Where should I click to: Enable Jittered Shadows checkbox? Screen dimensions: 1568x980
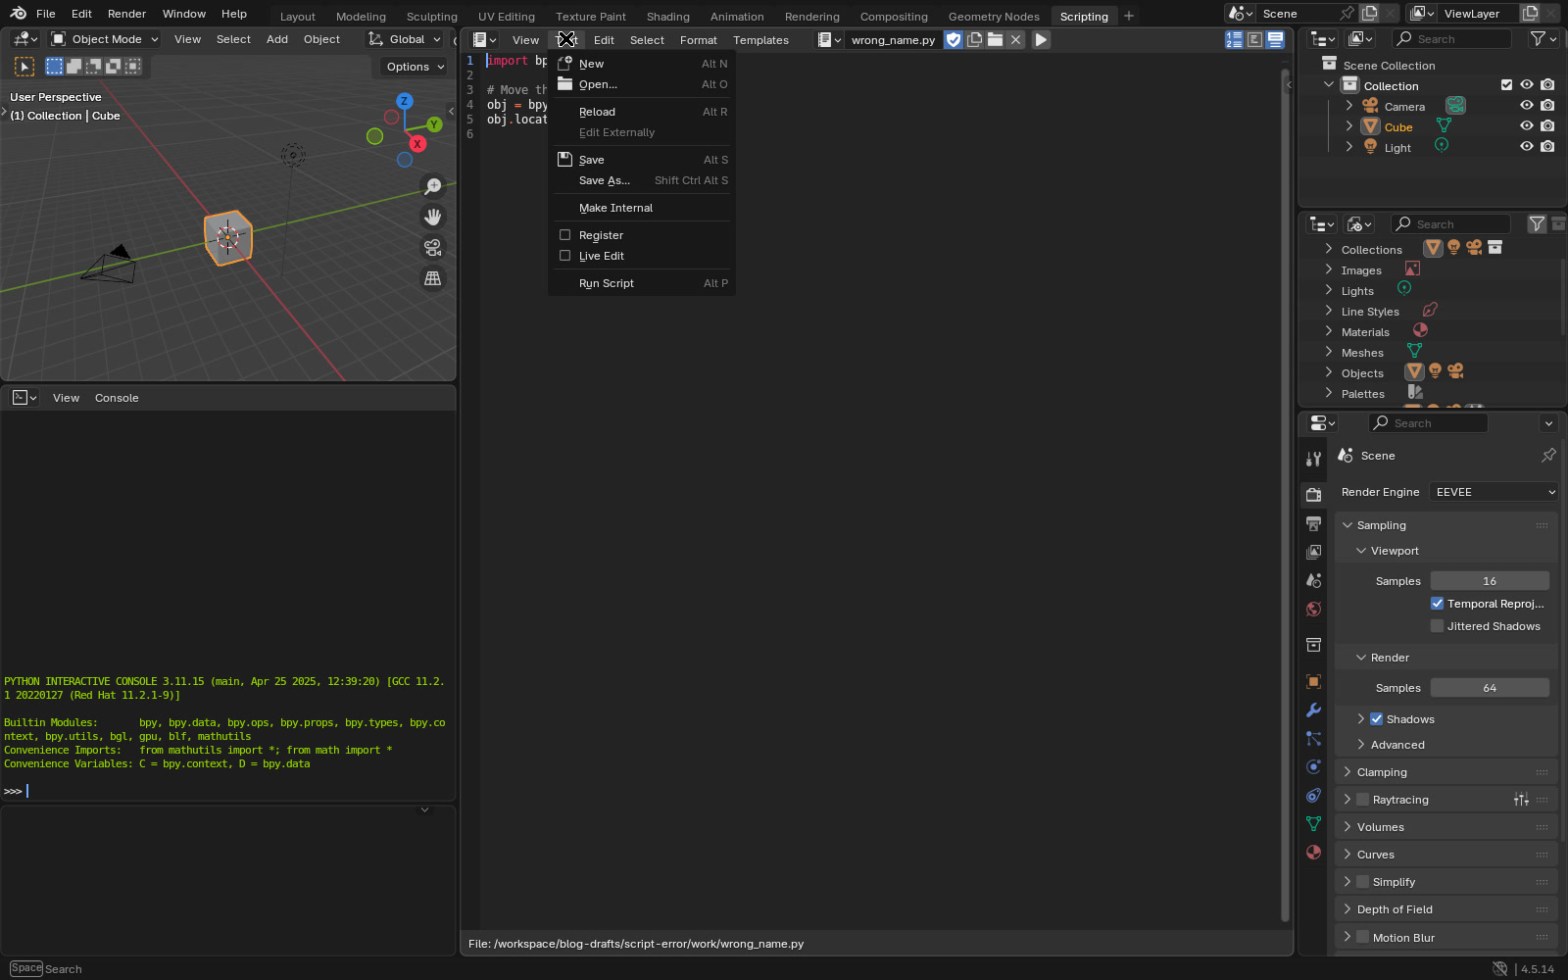(x=1437, y=627)
